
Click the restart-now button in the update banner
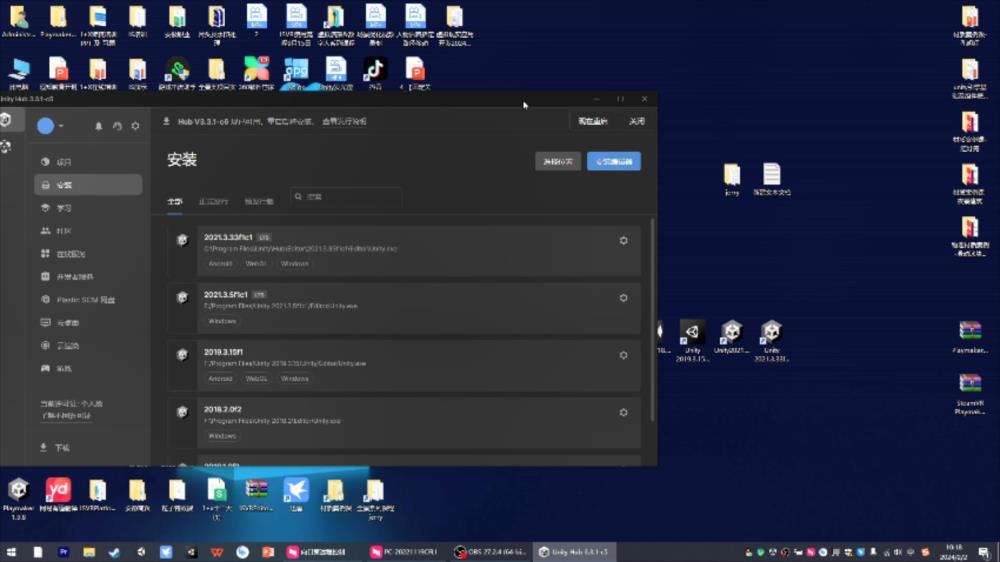pyautogui.click(x=592, y=121)
